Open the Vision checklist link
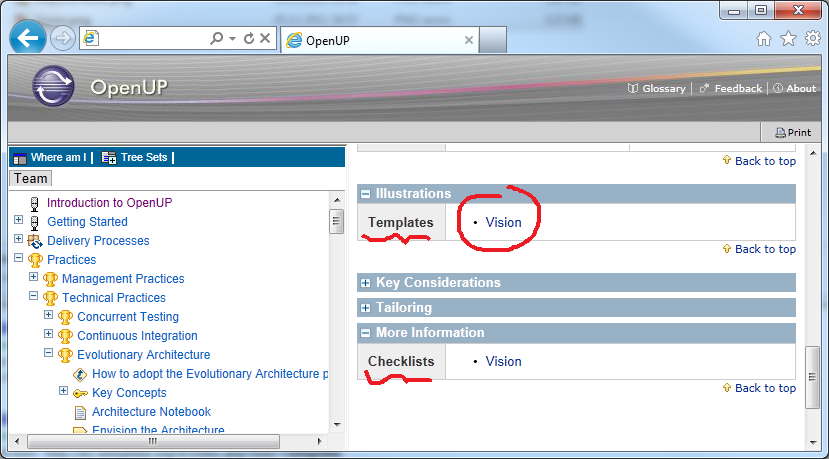The image size is (829, 459). [503, 362]
